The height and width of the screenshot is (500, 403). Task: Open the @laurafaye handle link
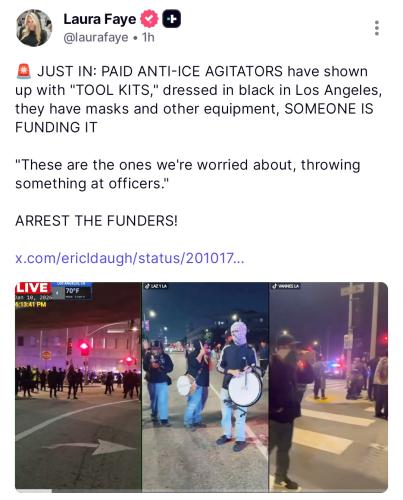pos(96,37)
